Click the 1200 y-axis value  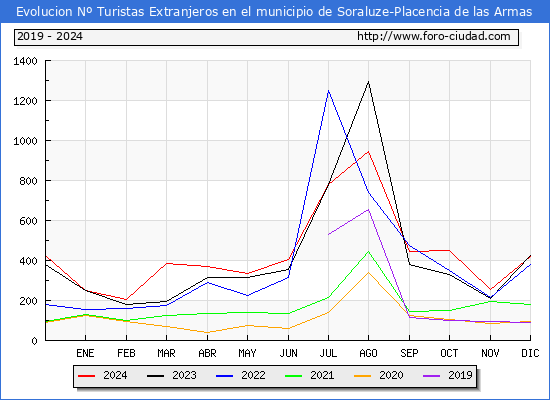[x=25, y=101]
